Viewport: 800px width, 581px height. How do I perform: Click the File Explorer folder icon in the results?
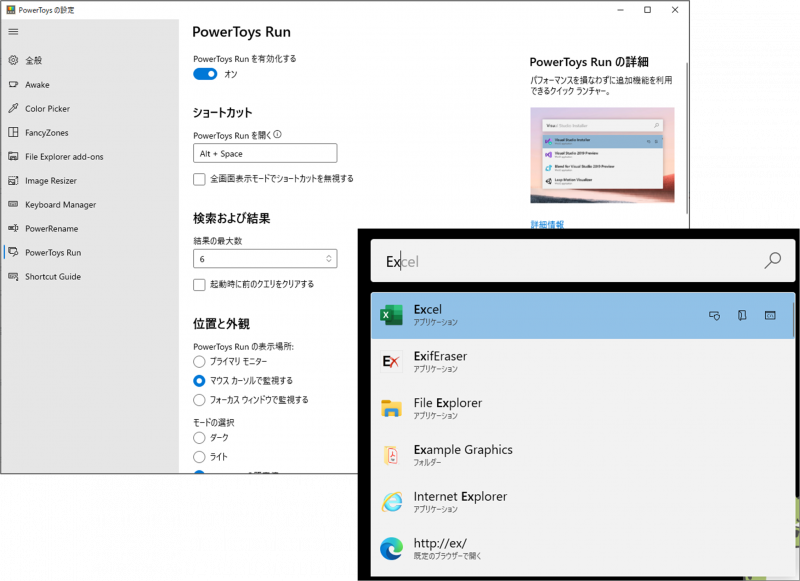(391, 409)
